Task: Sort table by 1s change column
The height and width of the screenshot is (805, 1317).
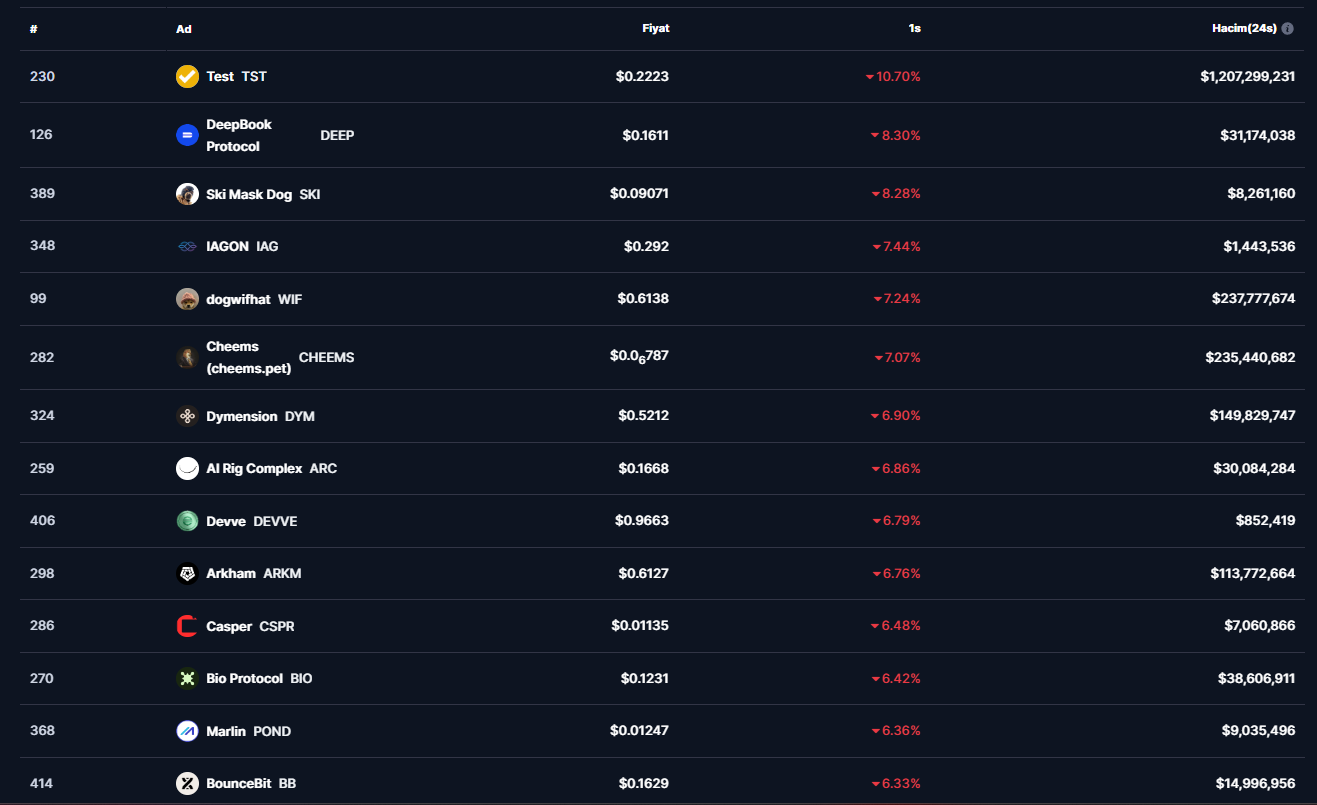Action: pos(914,29)
